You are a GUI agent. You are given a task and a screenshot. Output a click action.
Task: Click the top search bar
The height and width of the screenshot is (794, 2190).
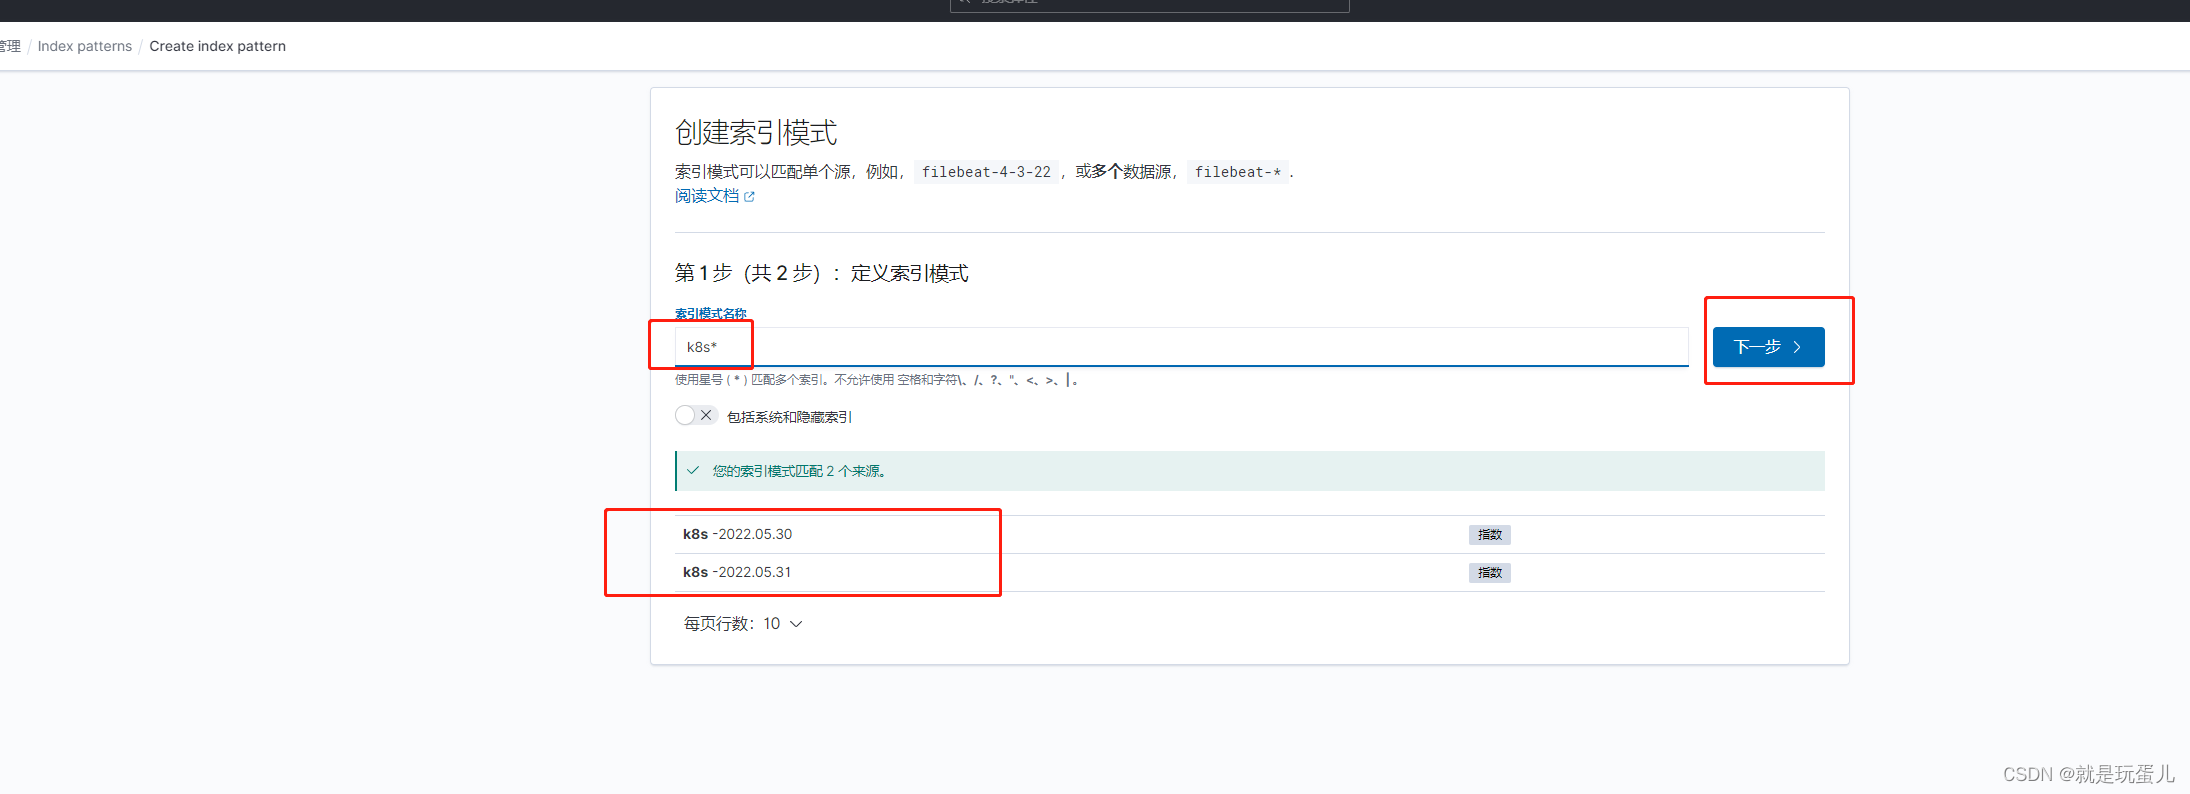click(1150, 5)
